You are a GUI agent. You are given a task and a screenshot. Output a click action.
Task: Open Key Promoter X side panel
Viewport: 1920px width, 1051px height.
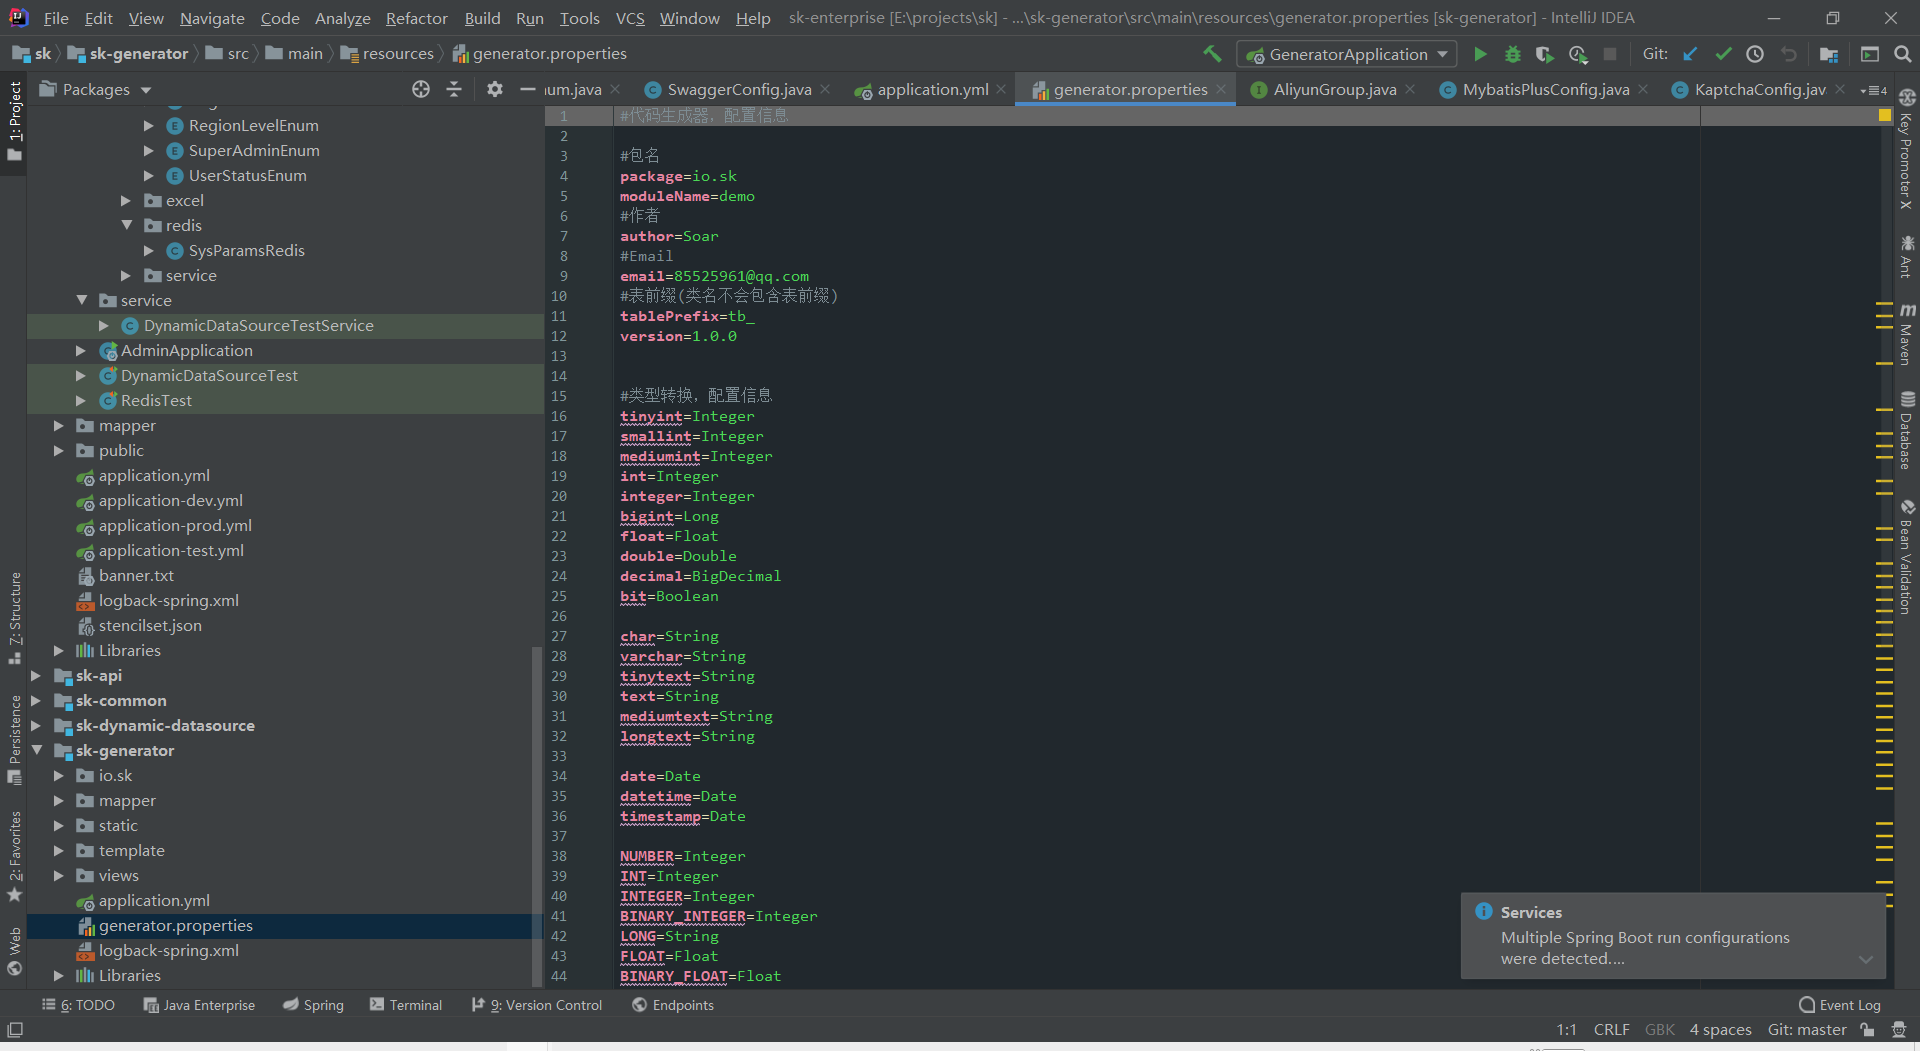(x=1906, y=150)
